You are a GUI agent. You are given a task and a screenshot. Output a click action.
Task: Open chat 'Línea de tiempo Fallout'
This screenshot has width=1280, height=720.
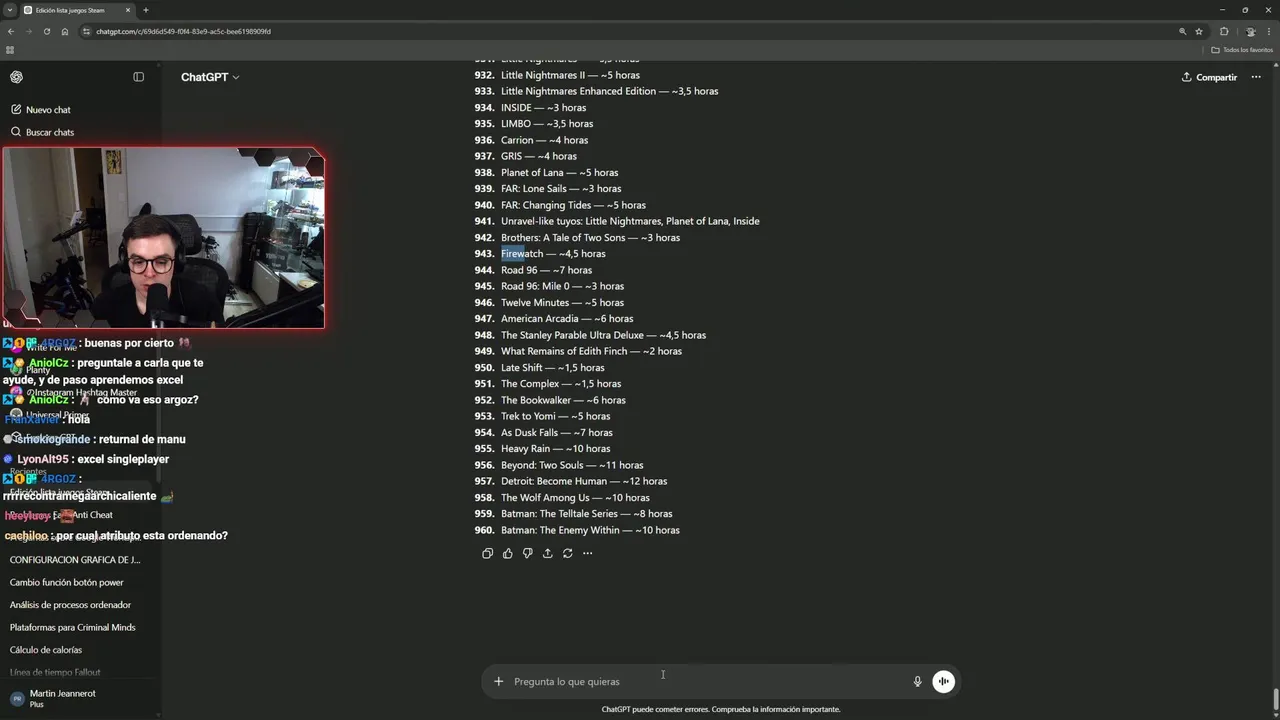point(55,672)
